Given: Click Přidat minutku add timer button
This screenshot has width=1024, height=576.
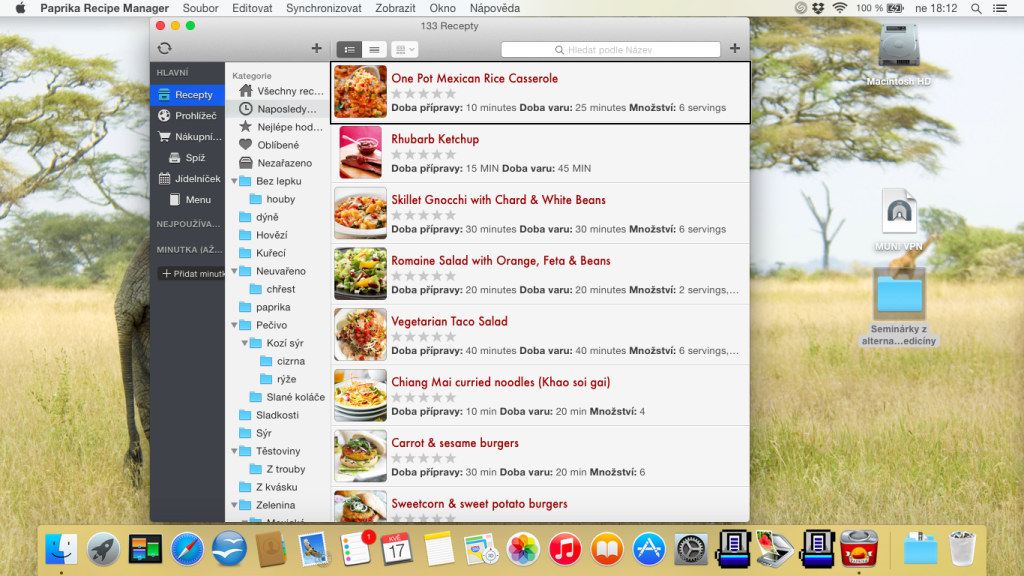Looking at the screenshot, I should click(x=191, y=274).
